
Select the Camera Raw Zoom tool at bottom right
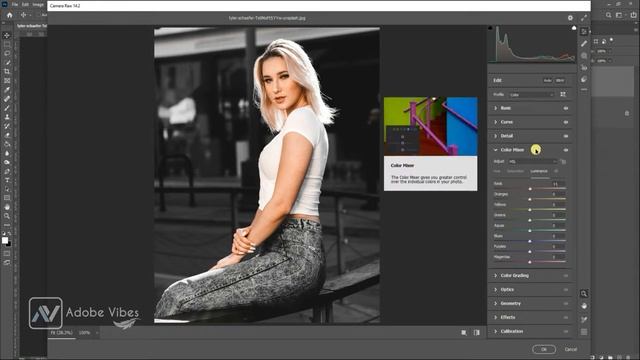click(x=584, y=293)
